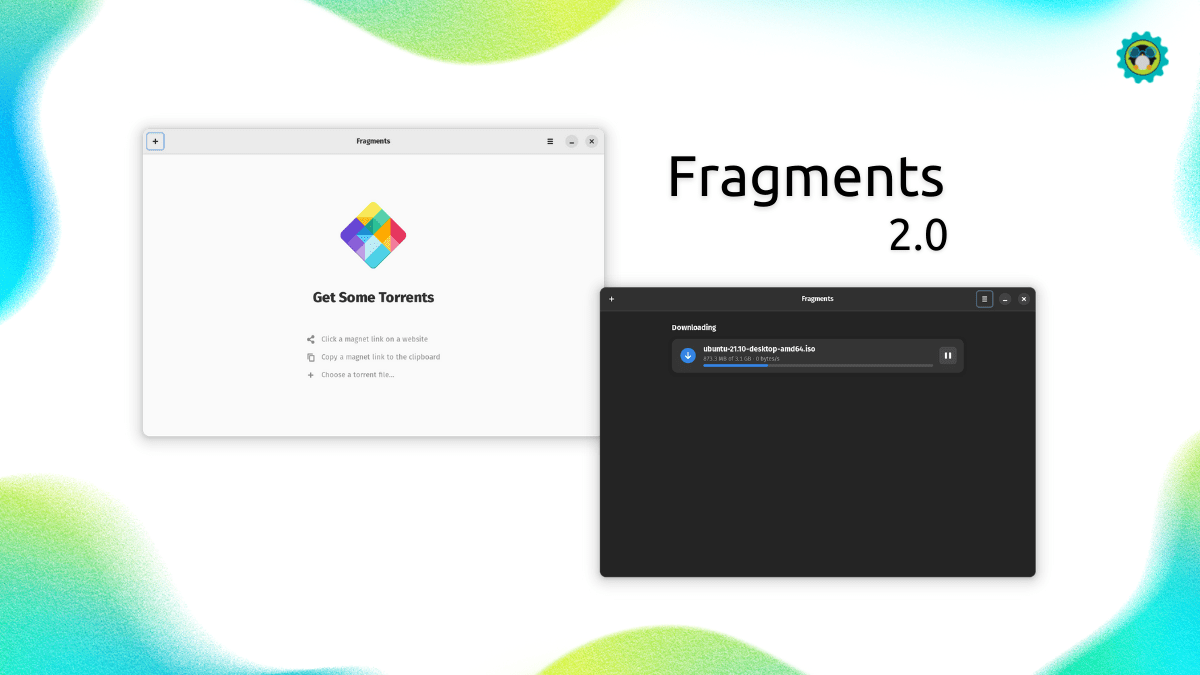Click the "Downloading" section header
The width and height of the screenshot is (1200, 675).
click(693, 327)
